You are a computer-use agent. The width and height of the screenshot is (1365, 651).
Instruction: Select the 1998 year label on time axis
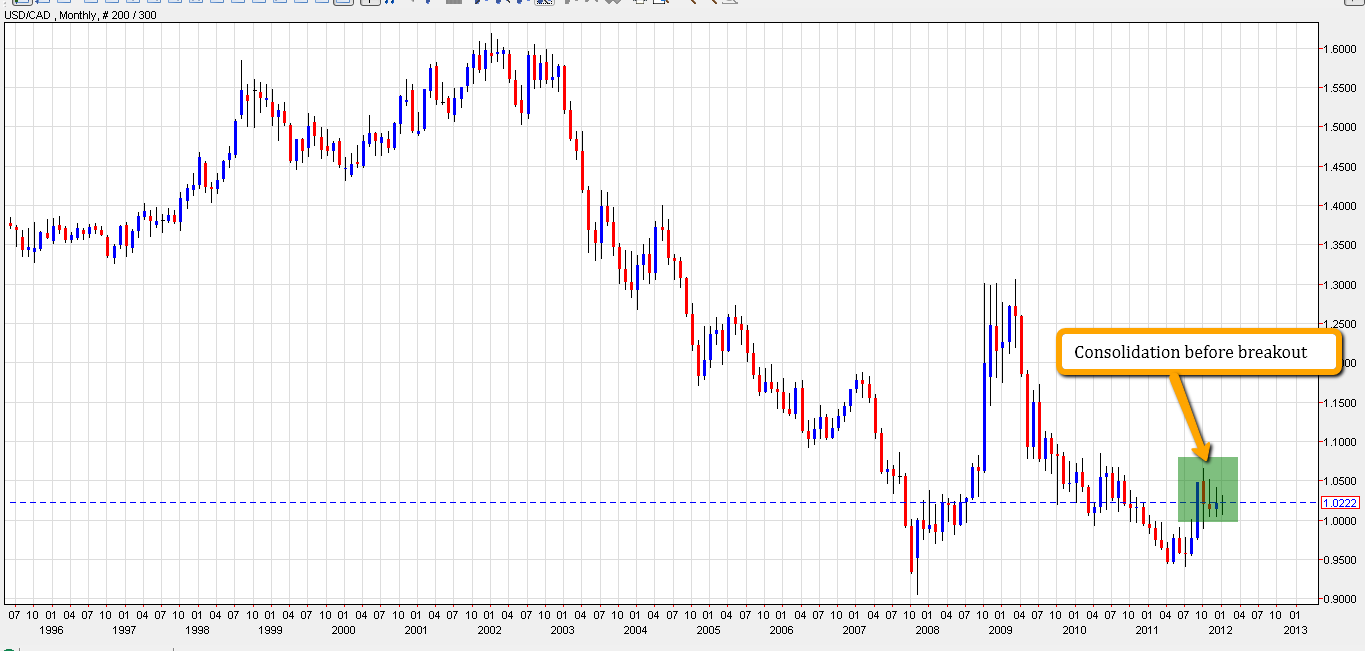(196, 631)
